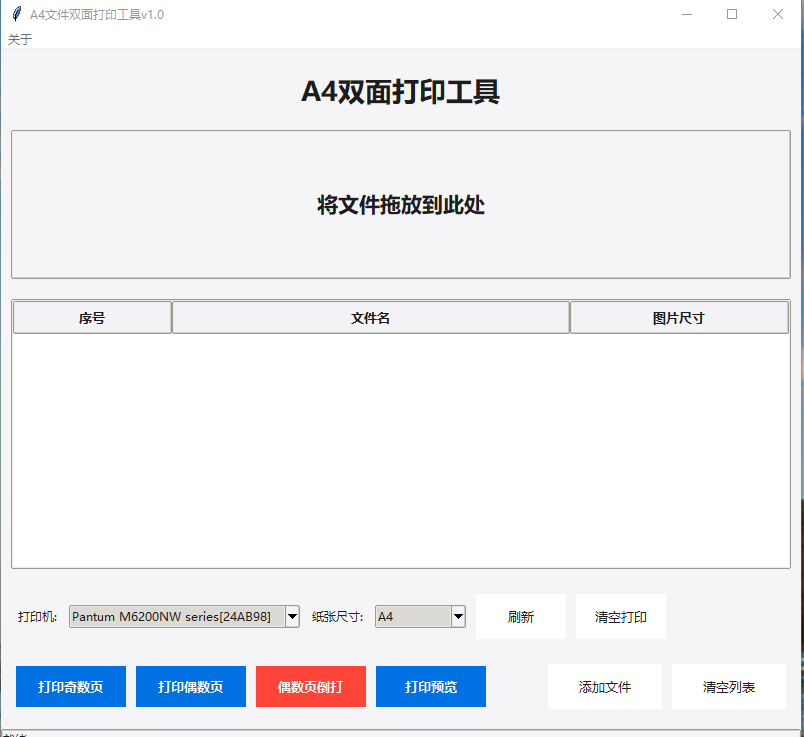Click the 文件名 column header
804x737 pixels.
pyautogui.click(x=370, y=316)
